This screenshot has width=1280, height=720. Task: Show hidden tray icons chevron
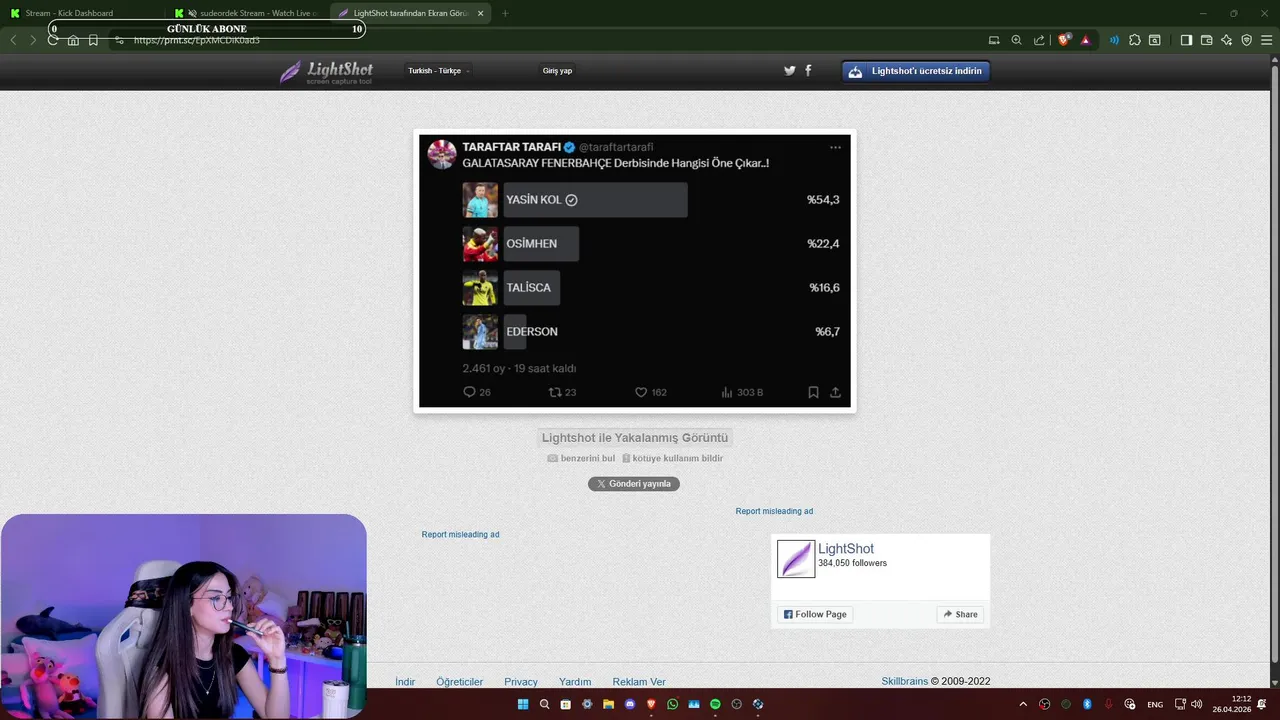1022,704
